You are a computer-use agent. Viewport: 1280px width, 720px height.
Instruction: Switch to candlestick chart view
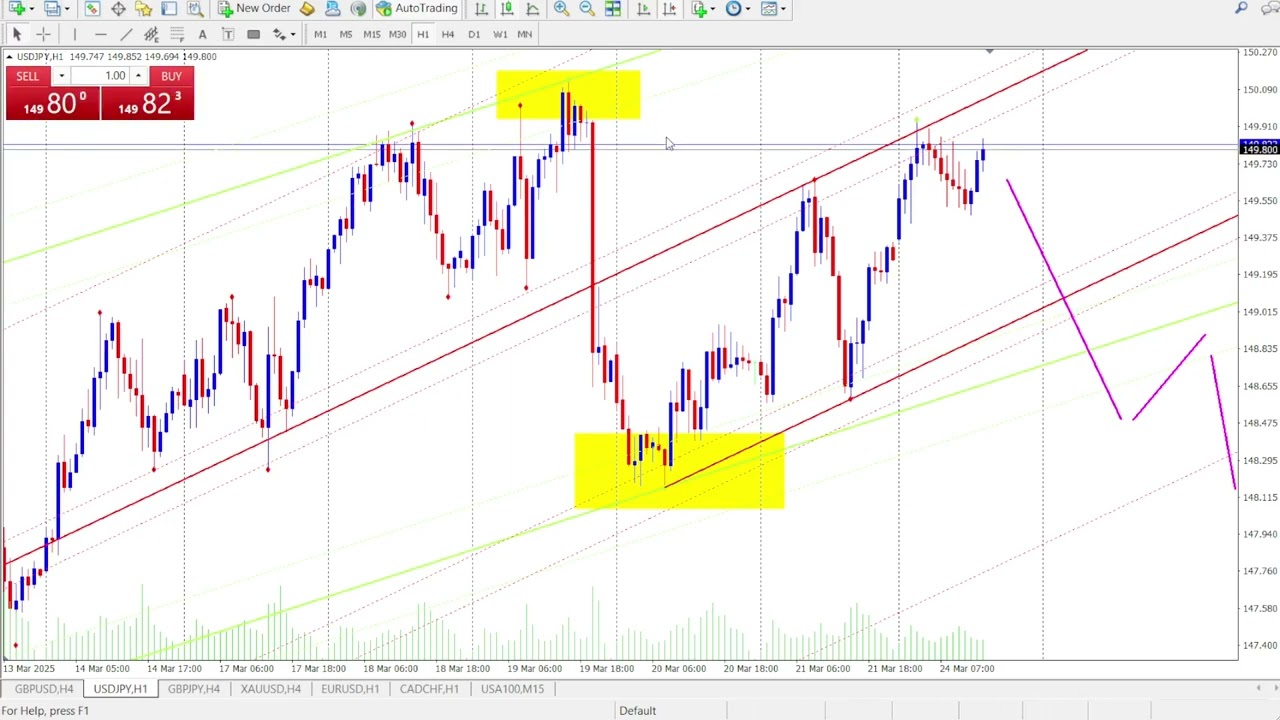click(507, 8)
